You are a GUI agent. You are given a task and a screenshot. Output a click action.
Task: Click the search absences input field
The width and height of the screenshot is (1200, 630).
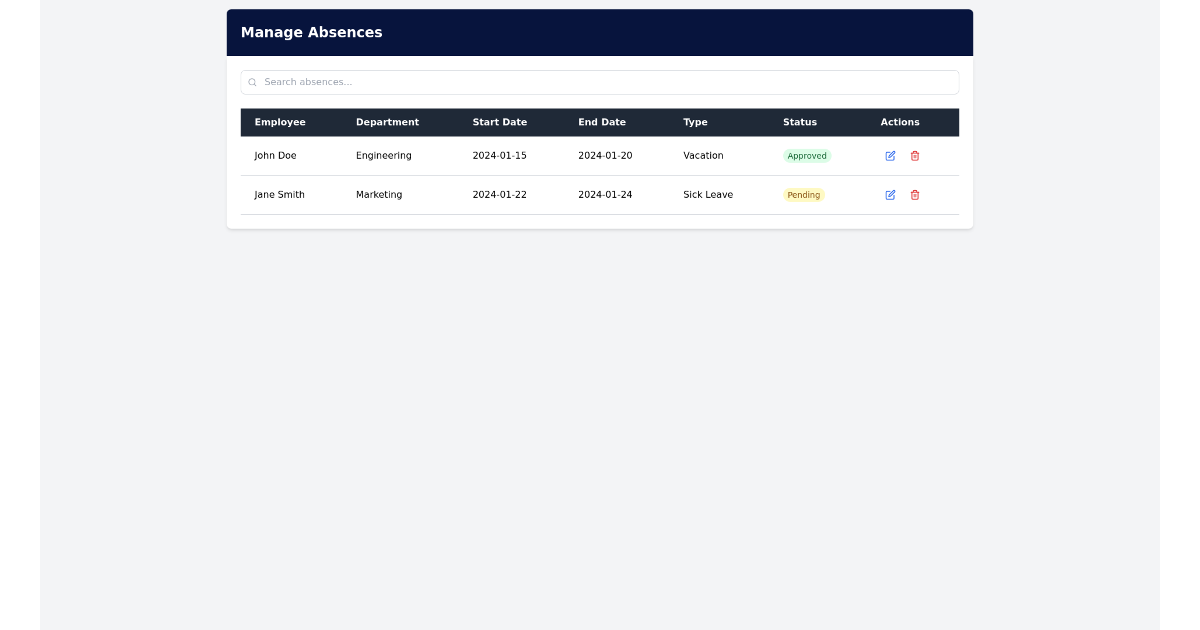click(x=599, y=82)
